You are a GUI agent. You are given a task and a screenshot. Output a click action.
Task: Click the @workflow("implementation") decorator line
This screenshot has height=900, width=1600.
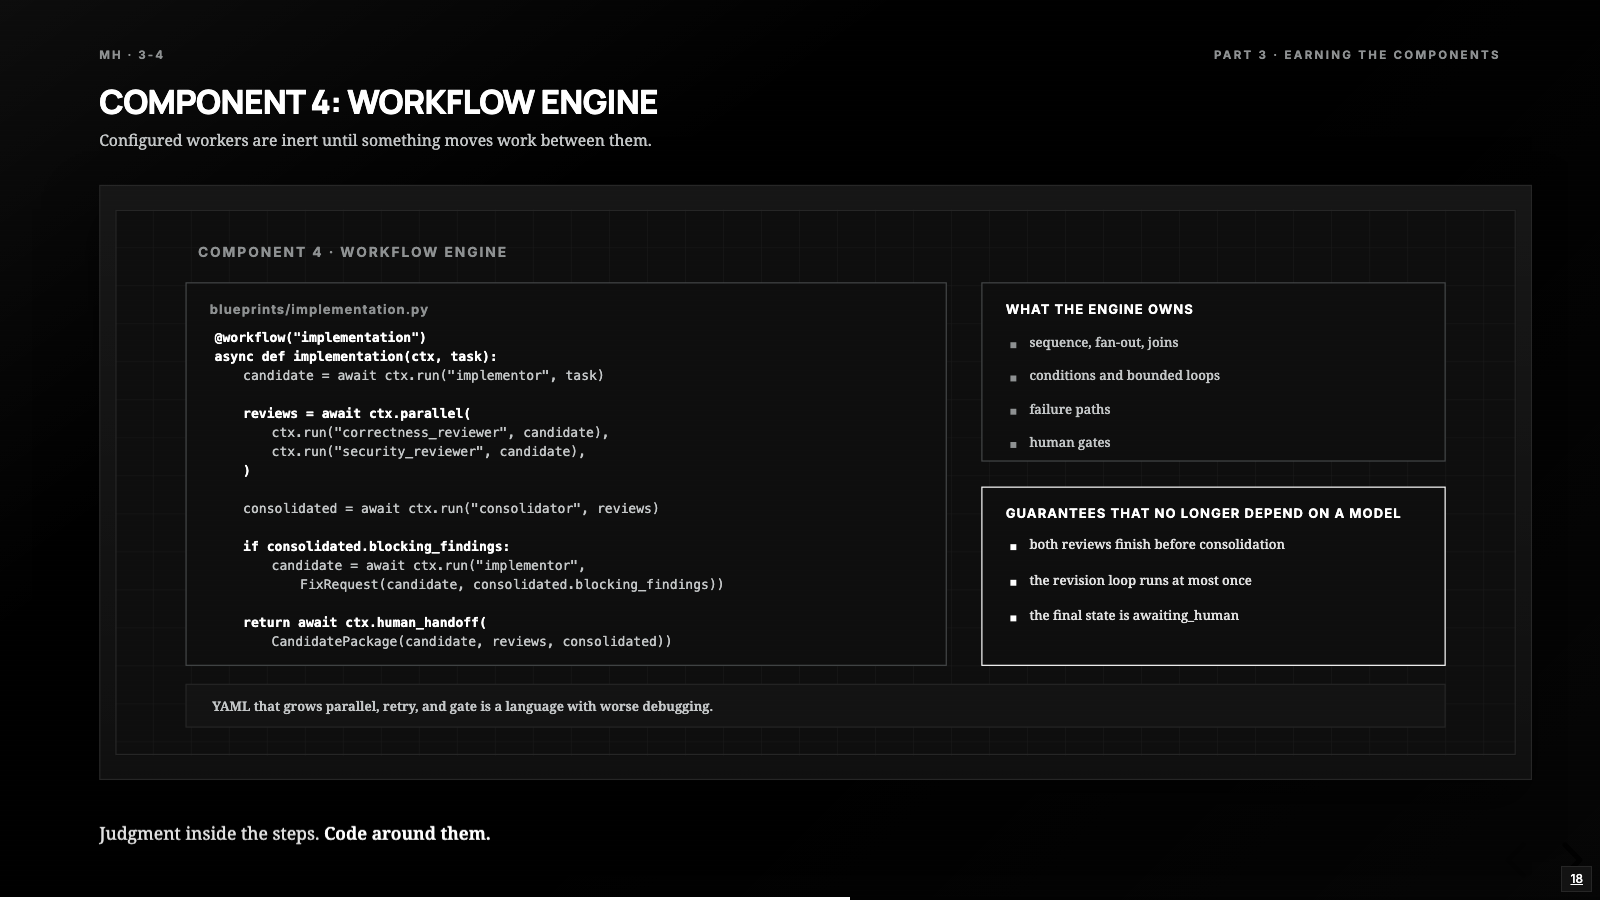tap(320, 338)
